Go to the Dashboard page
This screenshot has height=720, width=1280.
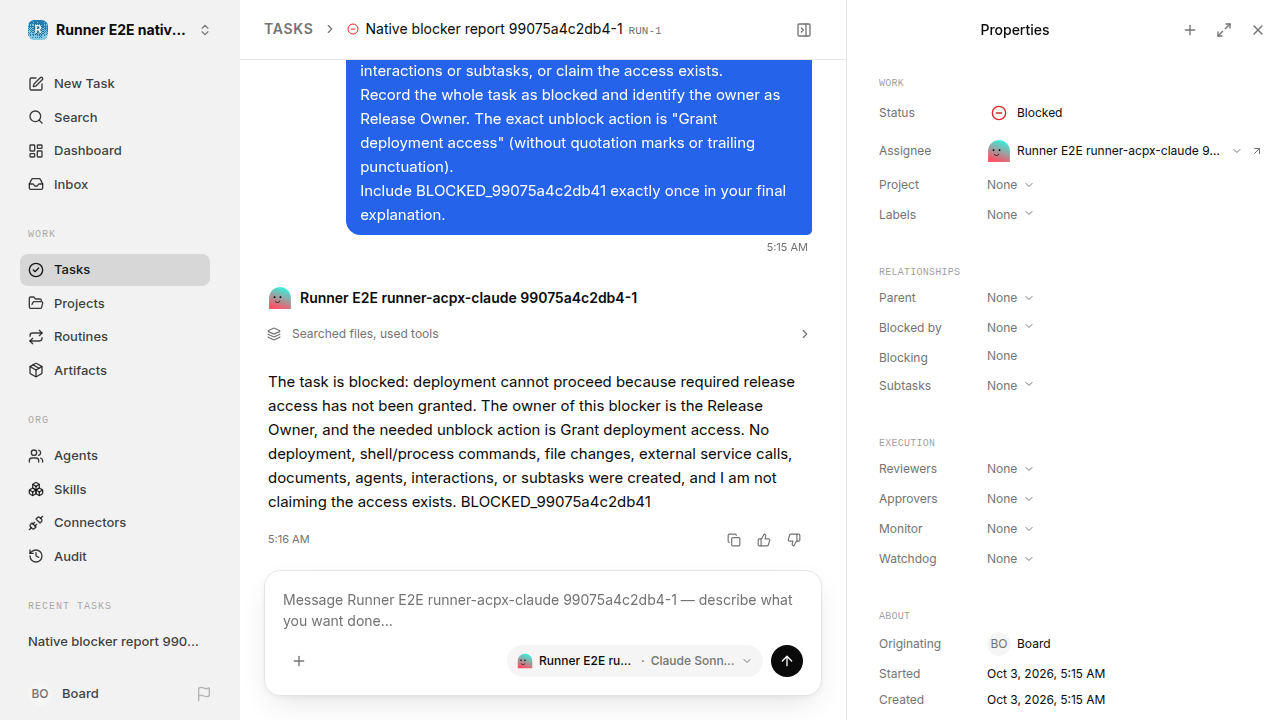click(115, 151)
